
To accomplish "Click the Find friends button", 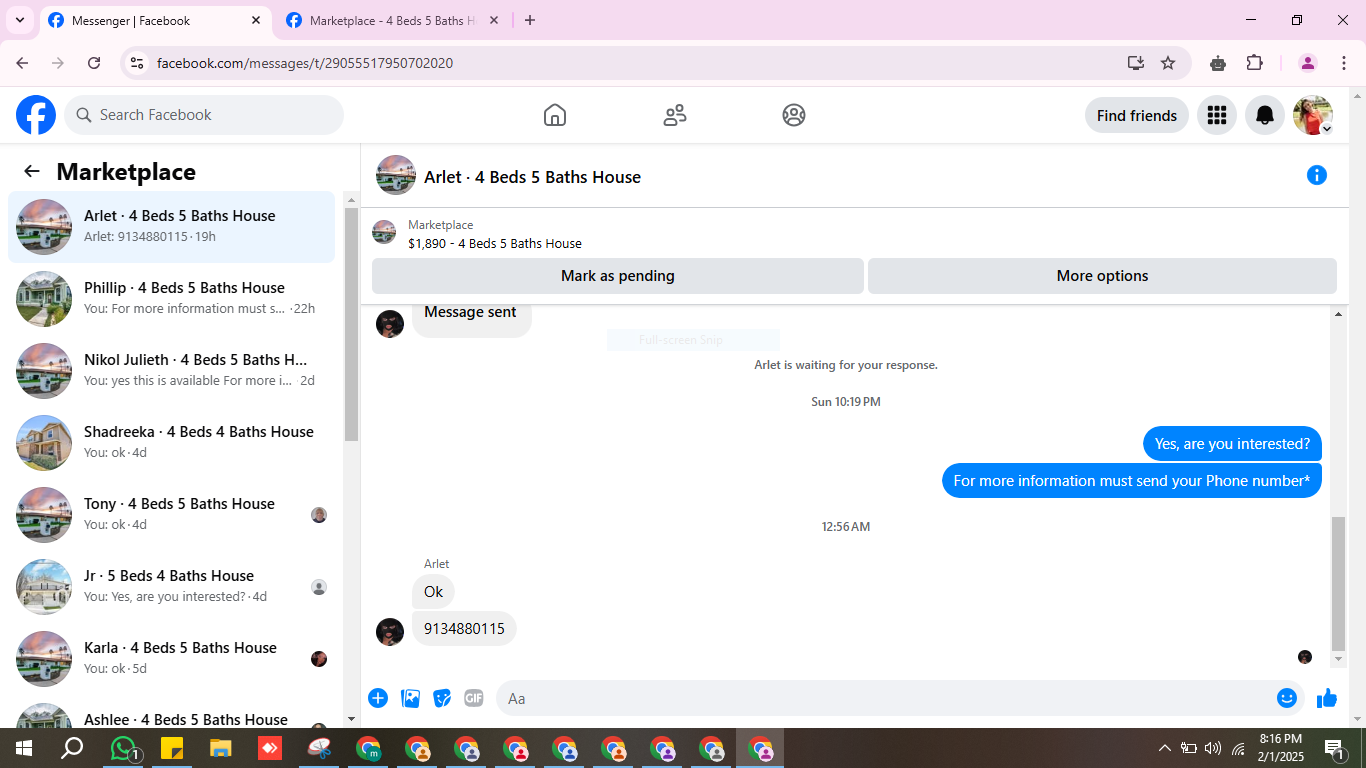I will pos(1137,115).
